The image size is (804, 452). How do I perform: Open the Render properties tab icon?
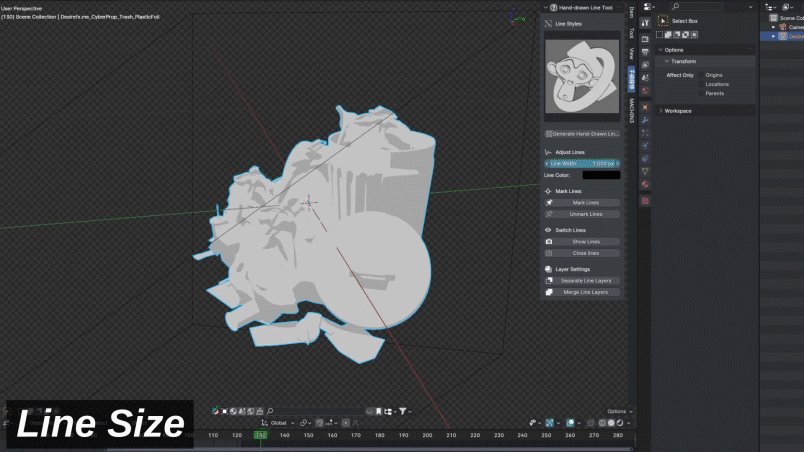[645, 39]
